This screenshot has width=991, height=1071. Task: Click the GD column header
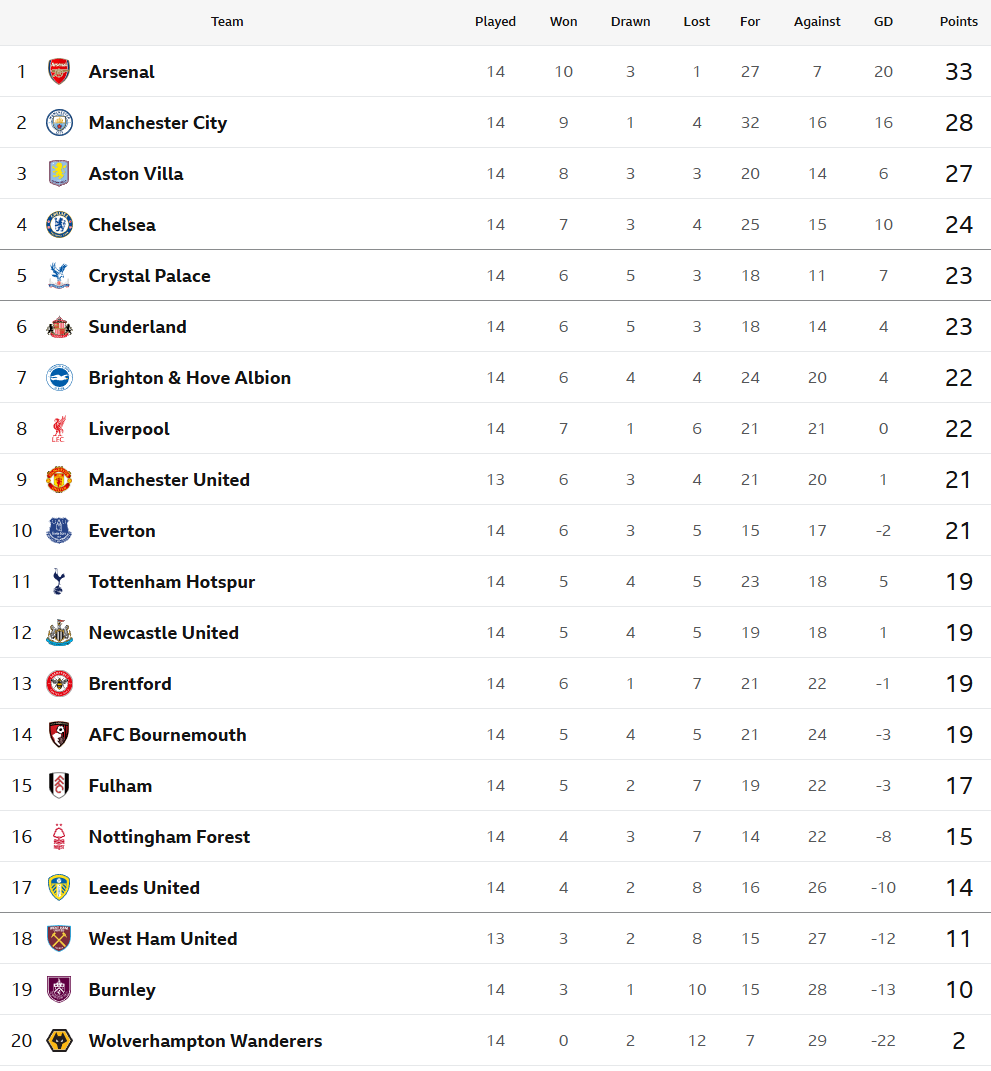[883, 22]
